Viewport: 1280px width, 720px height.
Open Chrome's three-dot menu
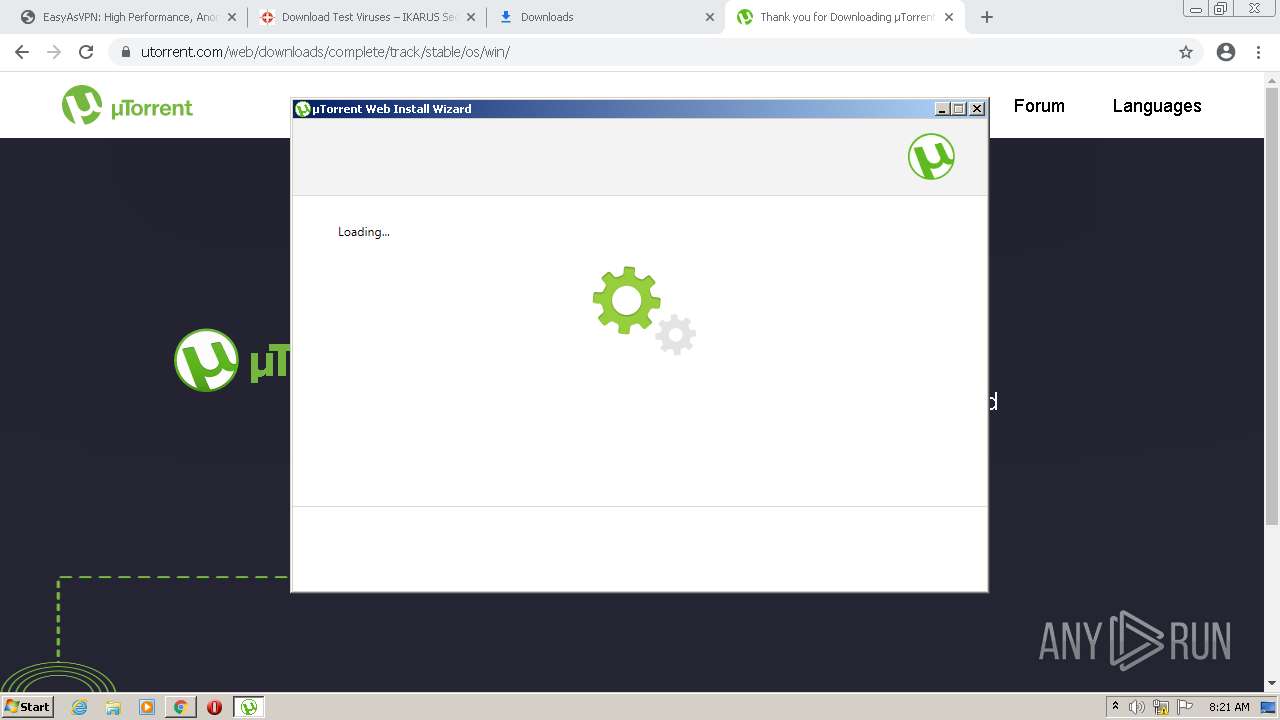[x=1258, y=52]
